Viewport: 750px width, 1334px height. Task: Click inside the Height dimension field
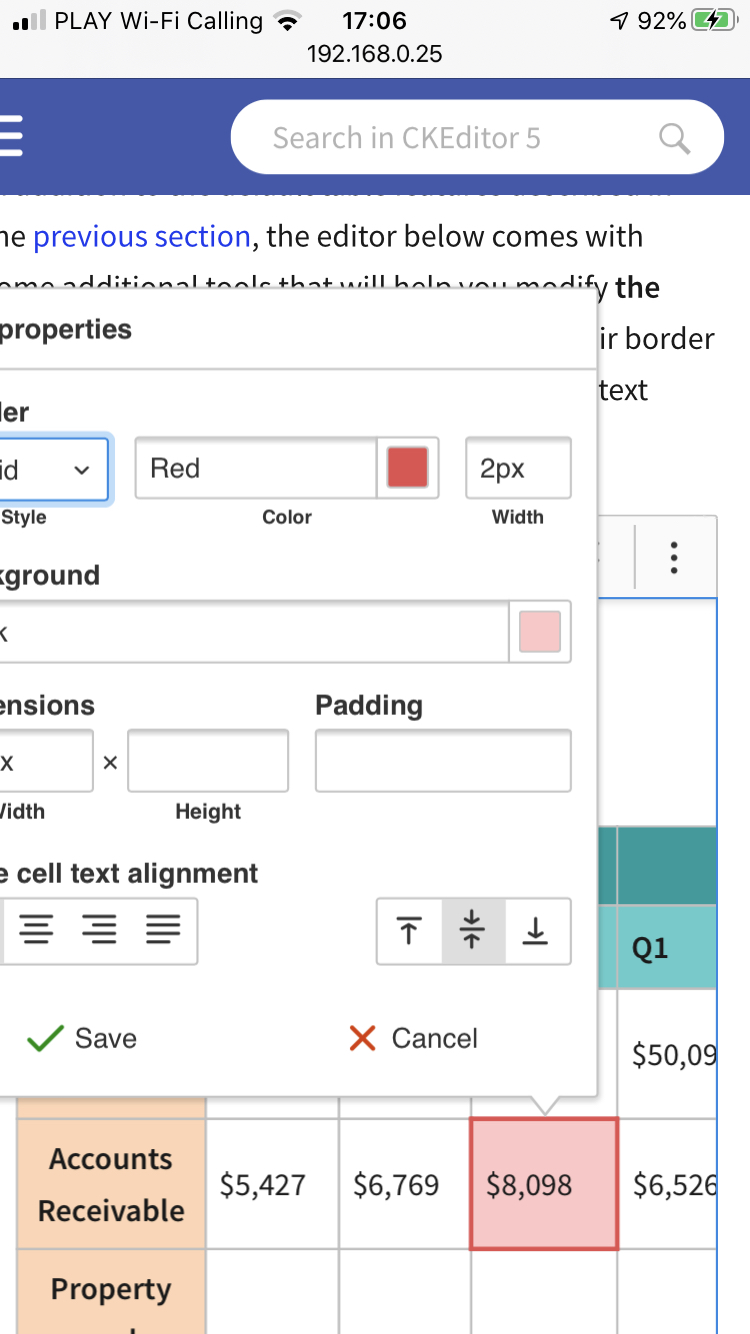pyautogui.click(x=207, y=761)
